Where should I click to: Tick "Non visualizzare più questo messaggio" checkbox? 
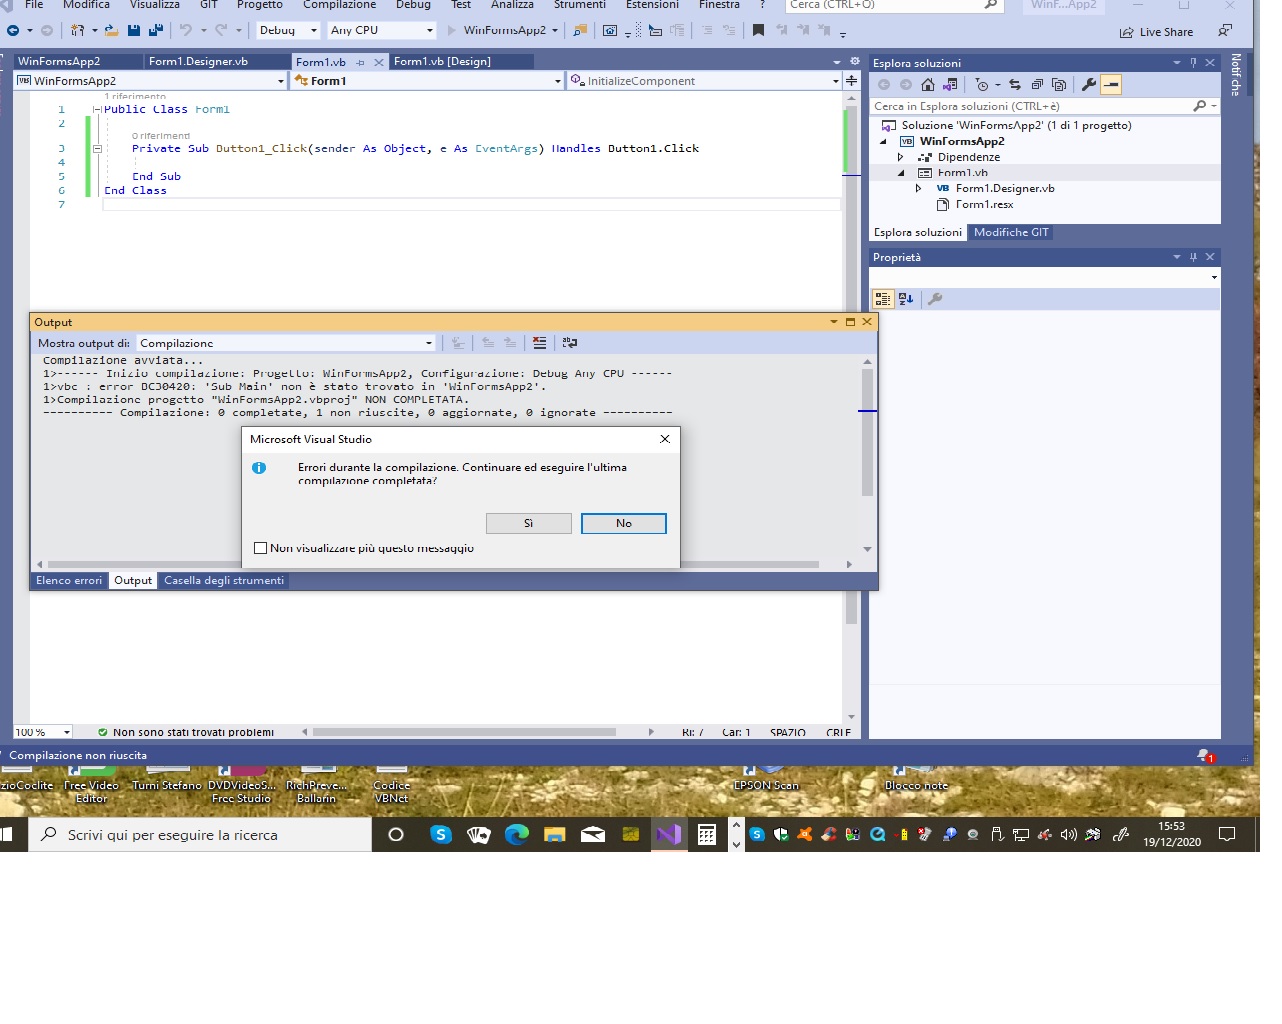(261, 548)
